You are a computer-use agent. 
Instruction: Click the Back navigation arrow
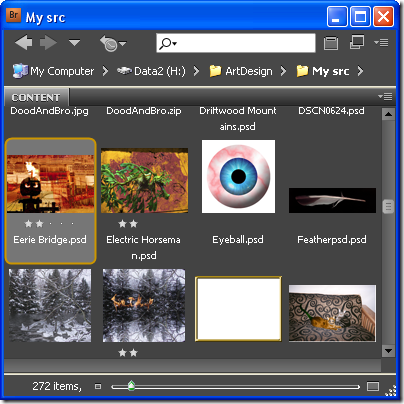[x=24, y=43]
